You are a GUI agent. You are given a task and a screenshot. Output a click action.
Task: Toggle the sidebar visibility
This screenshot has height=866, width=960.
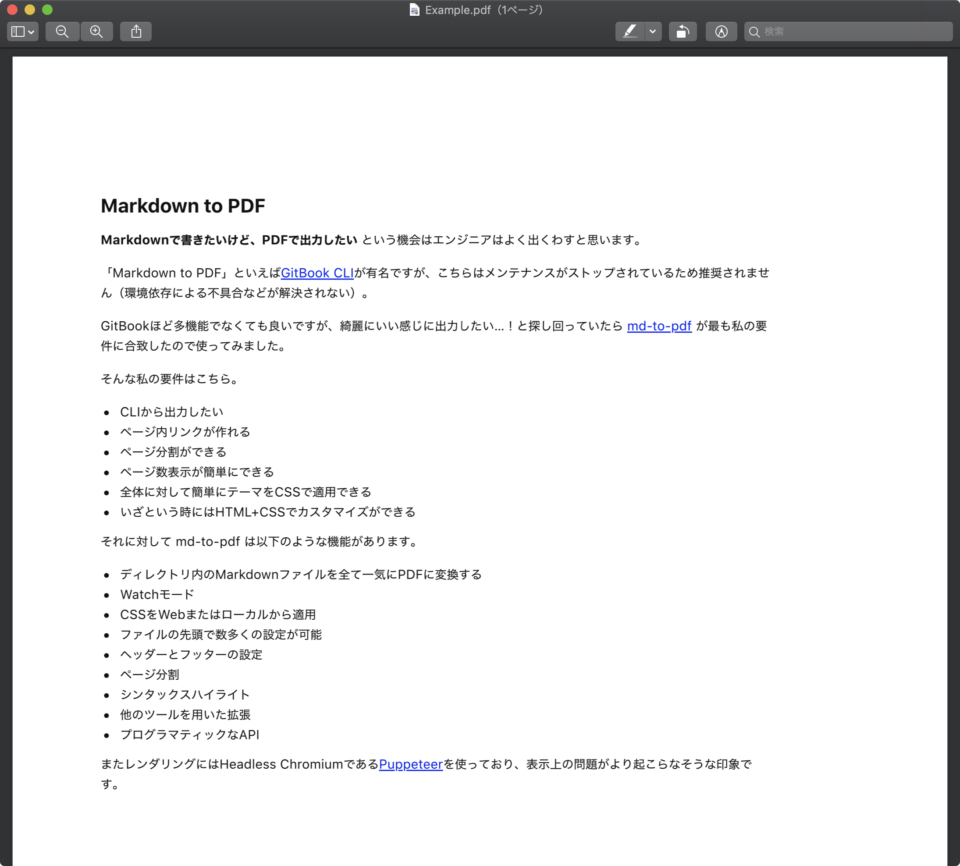[16, 31]
